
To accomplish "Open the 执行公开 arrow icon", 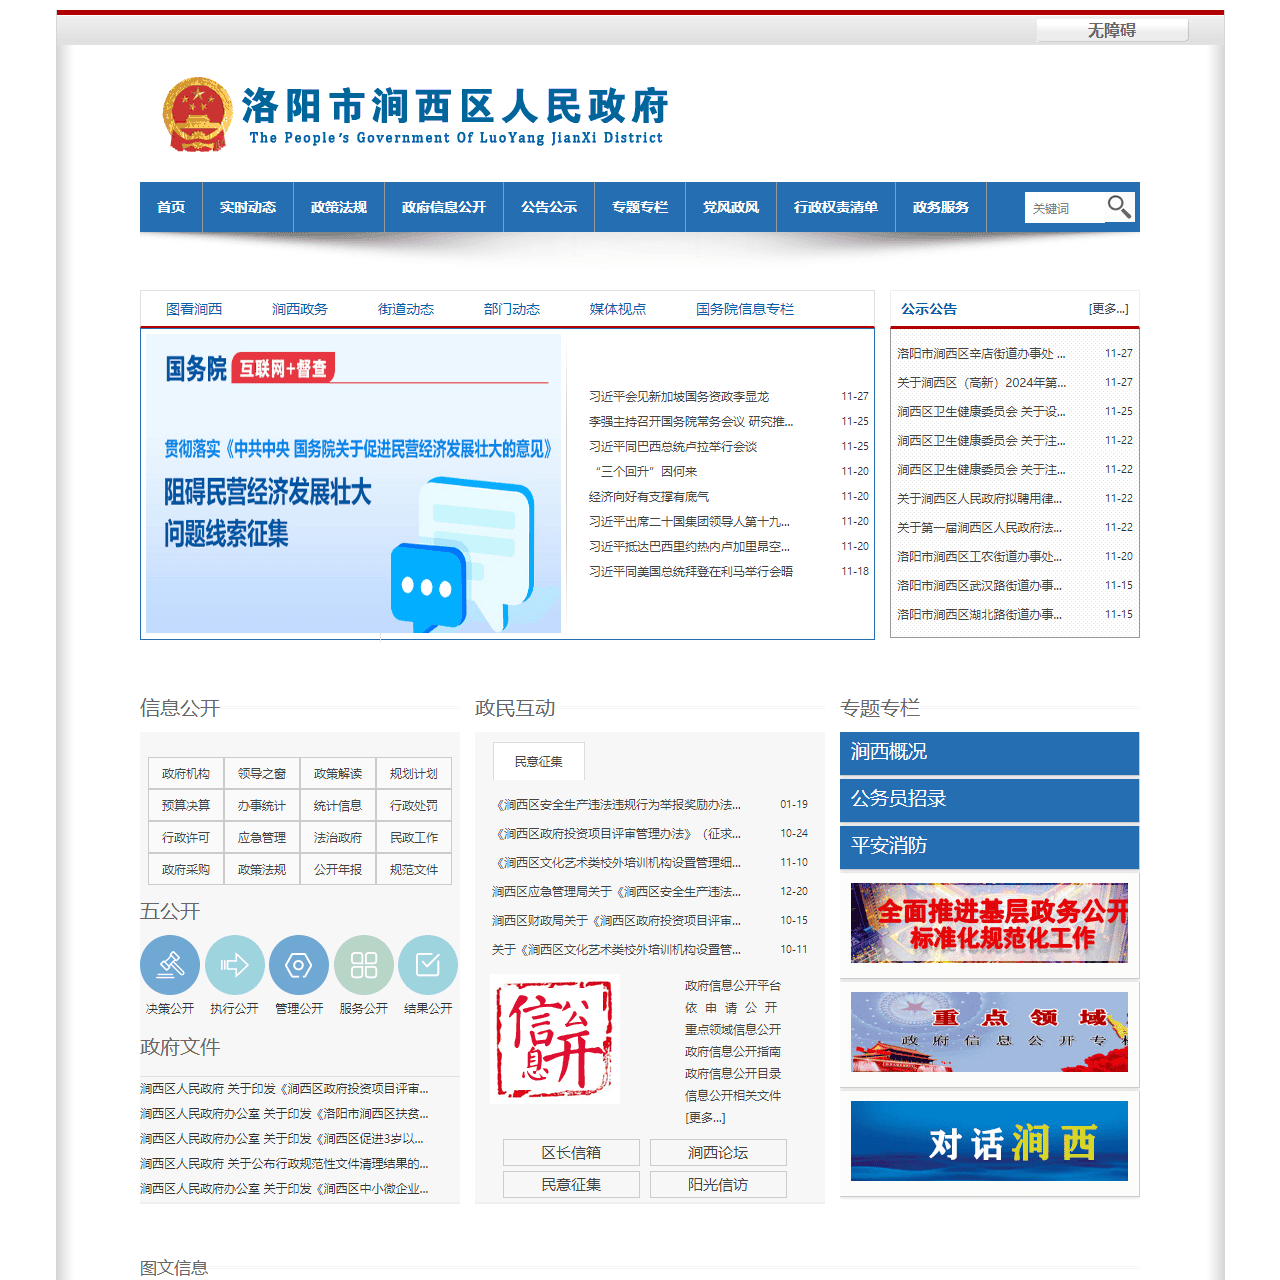I will (235, 965).
